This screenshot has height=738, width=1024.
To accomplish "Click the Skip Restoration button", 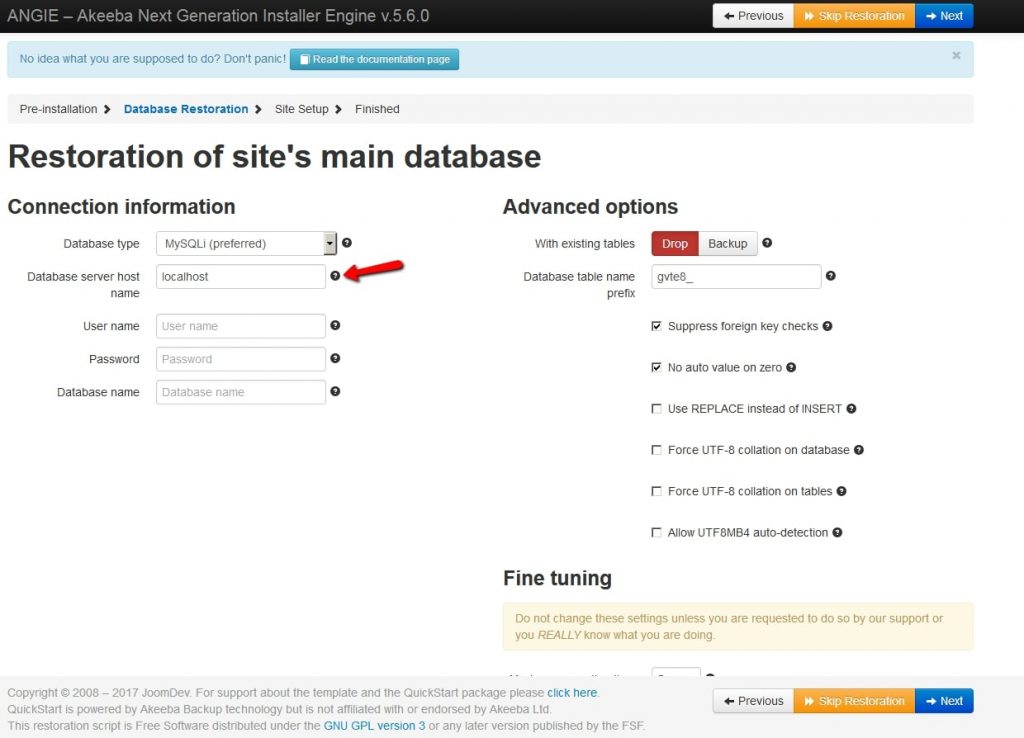I will [x=853, y=15].
